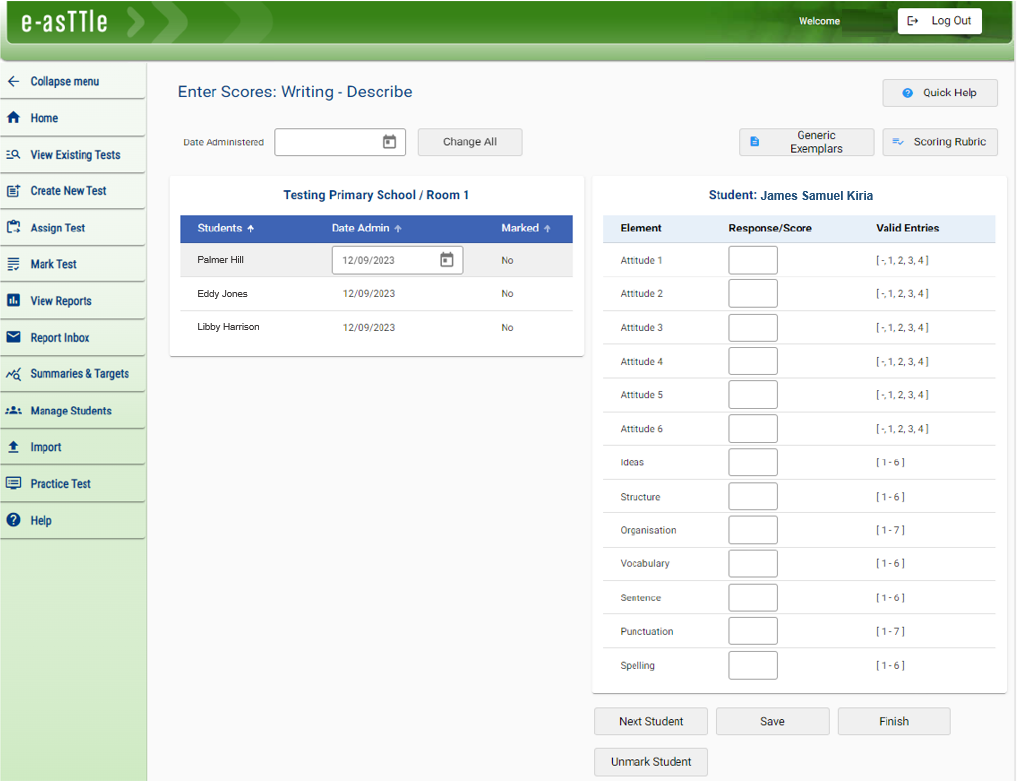
Task: Click the Next Student button
Action: click(x=651, y=722)
